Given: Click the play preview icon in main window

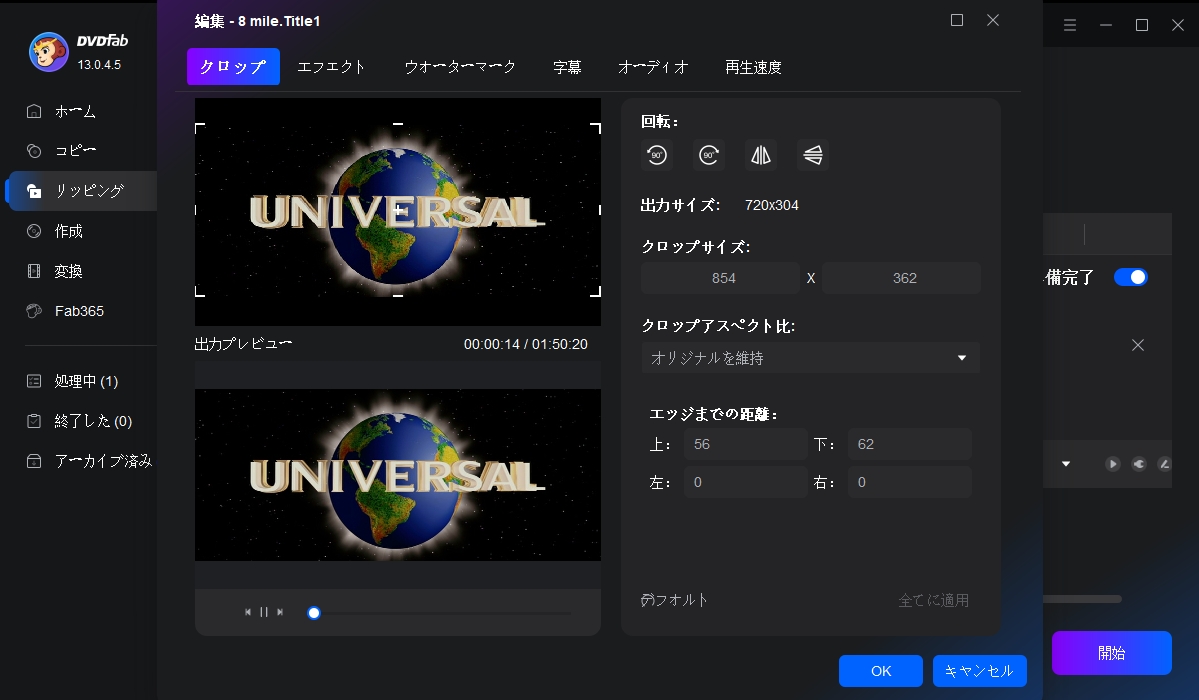Looking at the screenshot, I should click(x=1113, y=464).
